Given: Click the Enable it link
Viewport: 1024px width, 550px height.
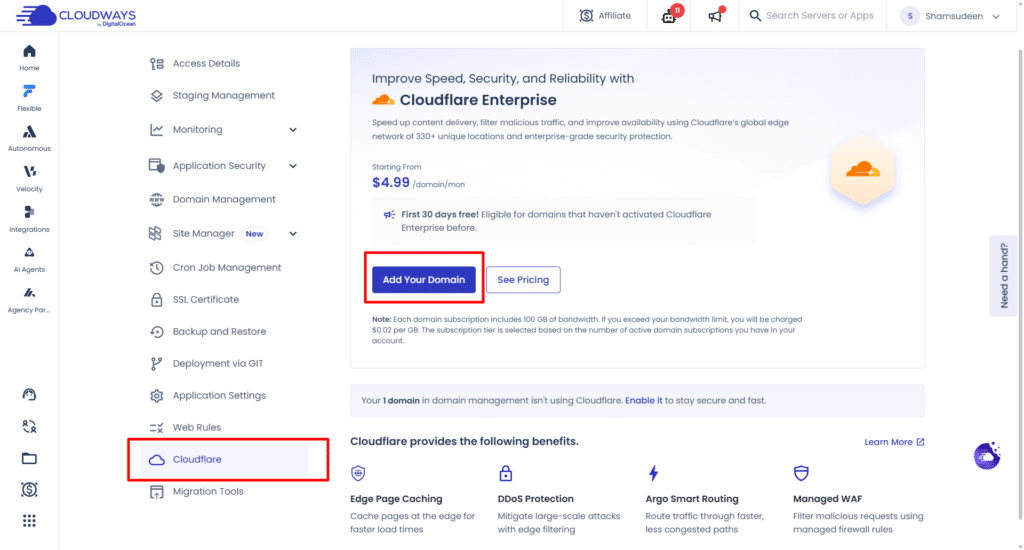Looking at the screenshot, I should click(x=643, y=400).
